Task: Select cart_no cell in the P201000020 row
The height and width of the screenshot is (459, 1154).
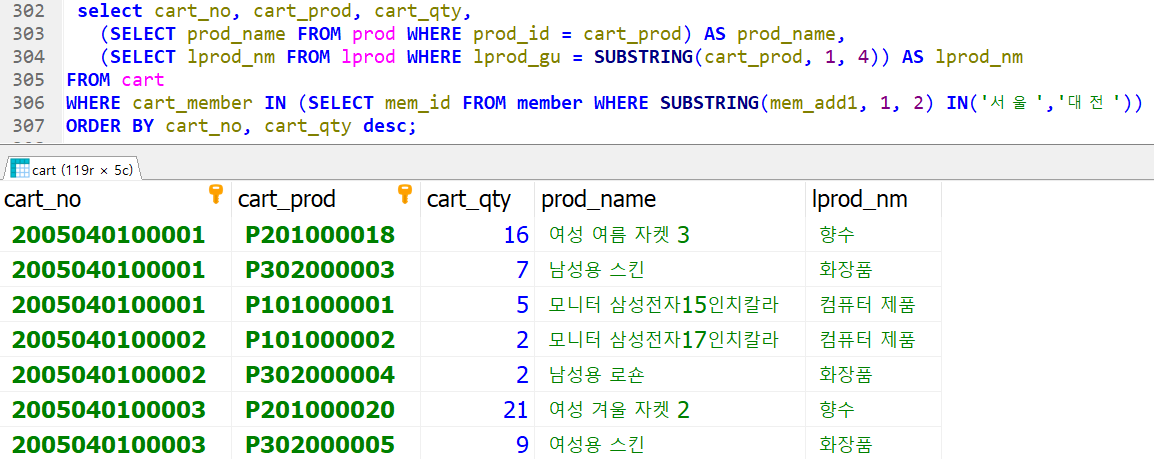Action: [116, 409]
